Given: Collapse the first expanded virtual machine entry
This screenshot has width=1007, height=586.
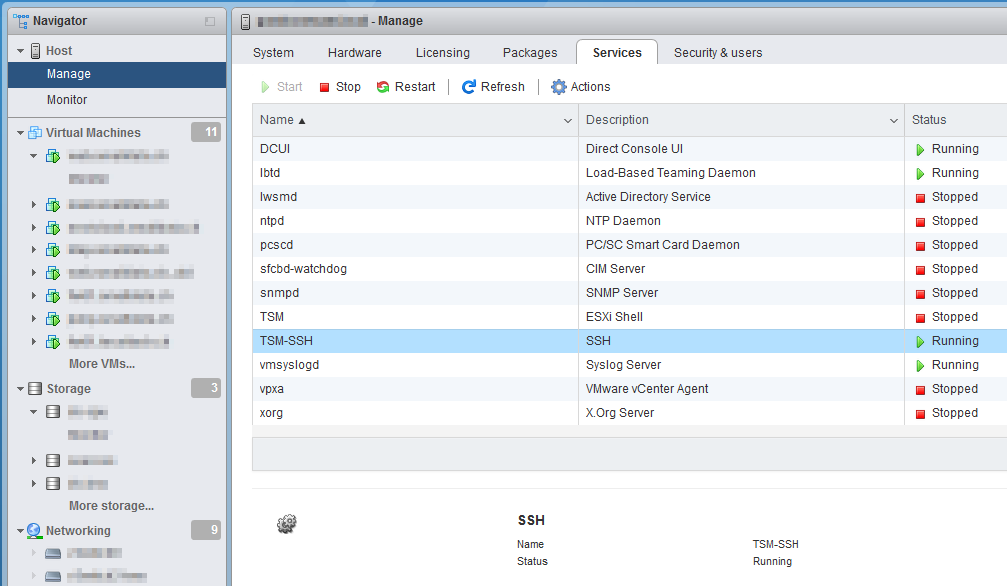Looking at the screenshot, I should tap(33, 155).
